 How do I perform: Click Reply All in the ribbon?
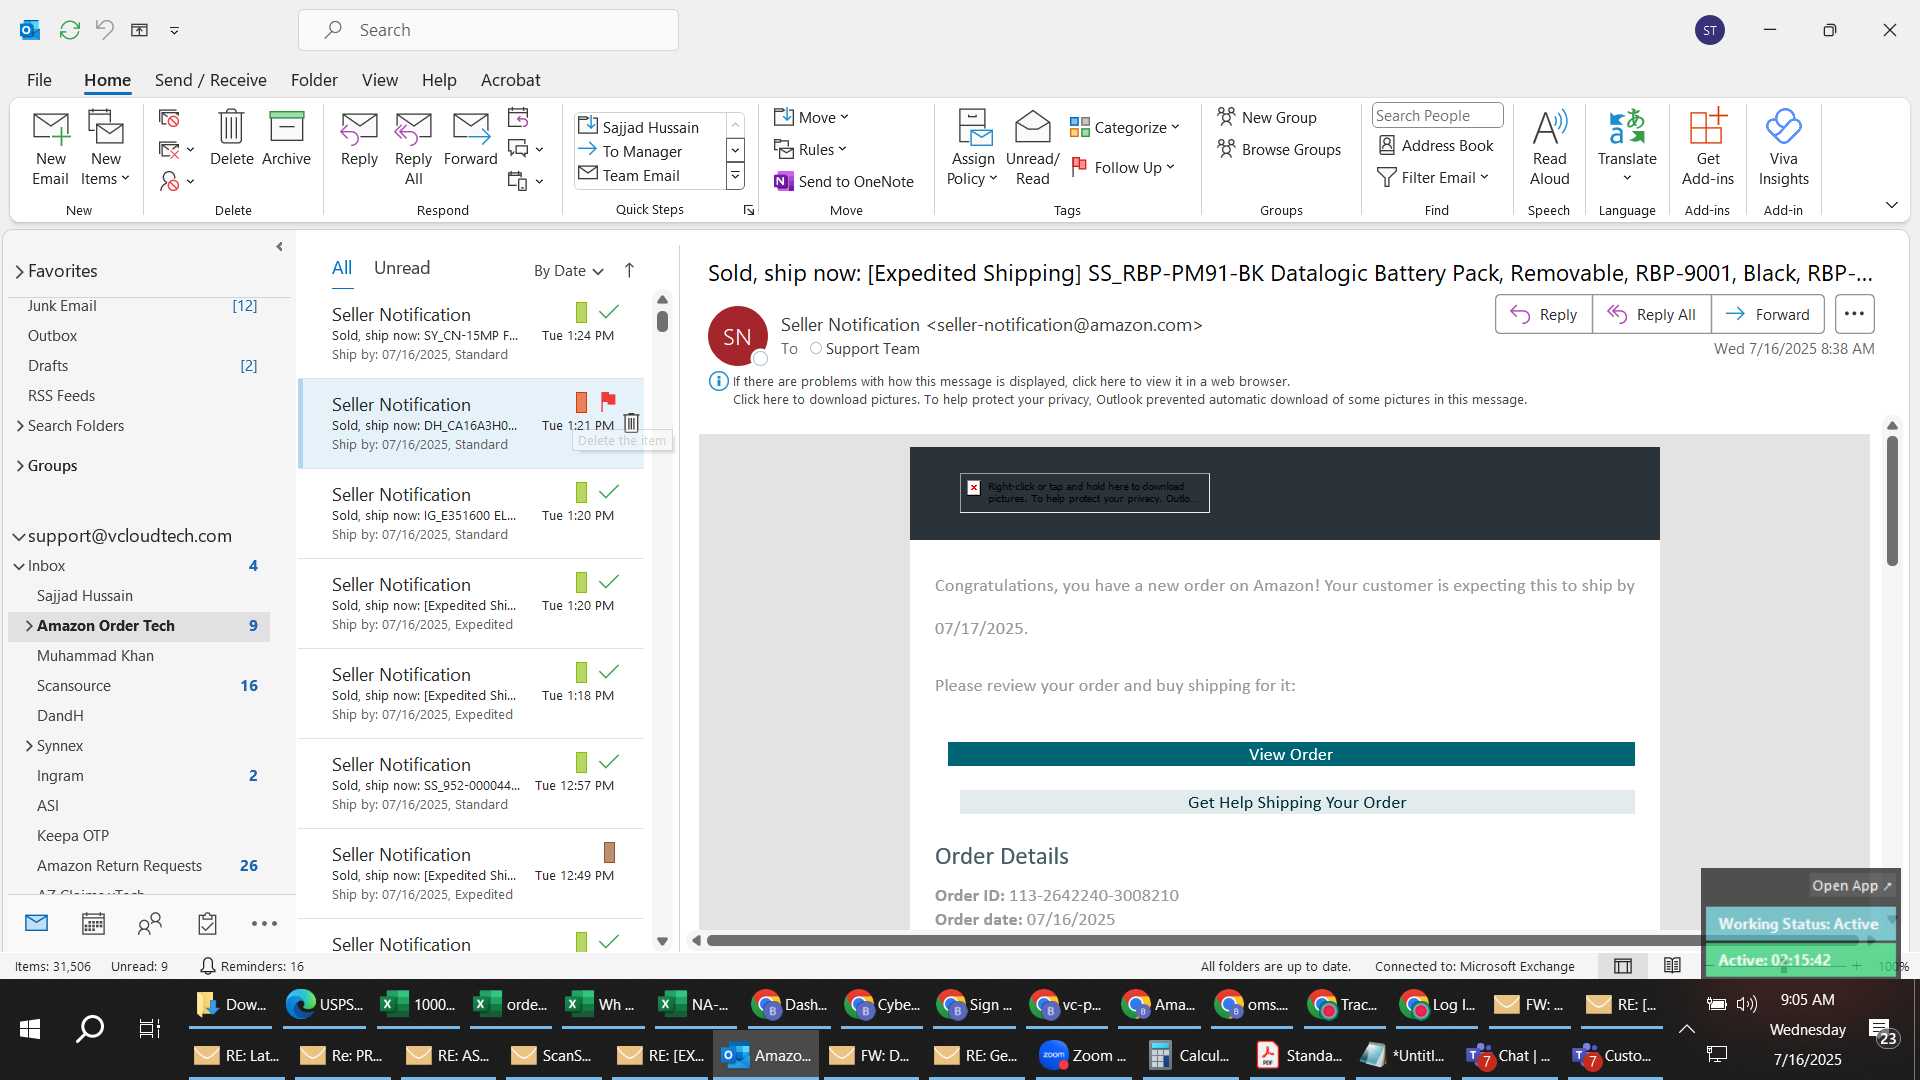[413, 148]
